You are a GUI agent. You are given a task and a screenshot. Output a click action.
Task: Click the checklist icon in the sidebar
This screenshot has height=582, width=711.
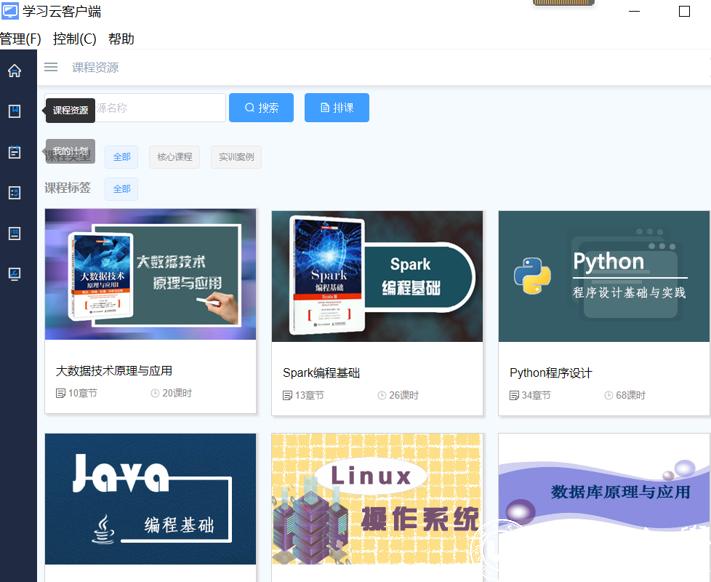[14, 193]
